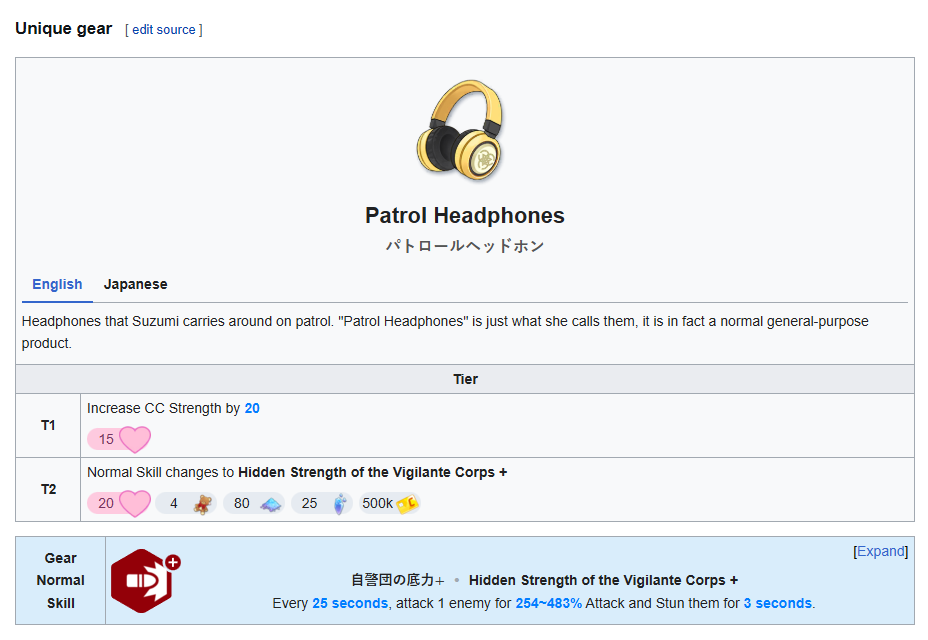The height and width of the screenshot is (640, 928).
Task: Click the Tier table header
Action: pos(465,379)
